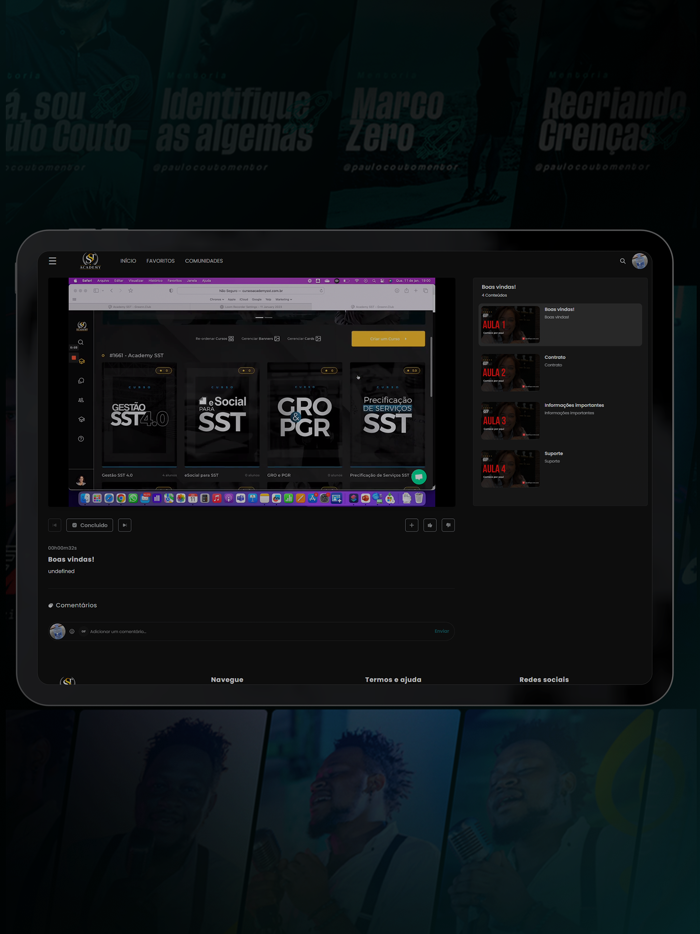Open the AULA 4 lesson thumbnail
This screenshot has width=700, height=934.
tap(511, 468)
